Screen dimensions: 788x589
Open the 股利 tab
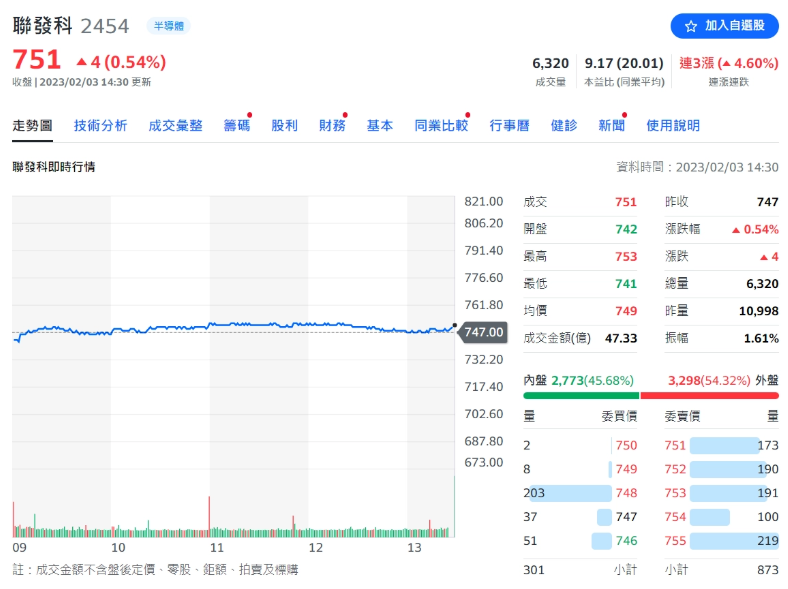pos(284,125)
